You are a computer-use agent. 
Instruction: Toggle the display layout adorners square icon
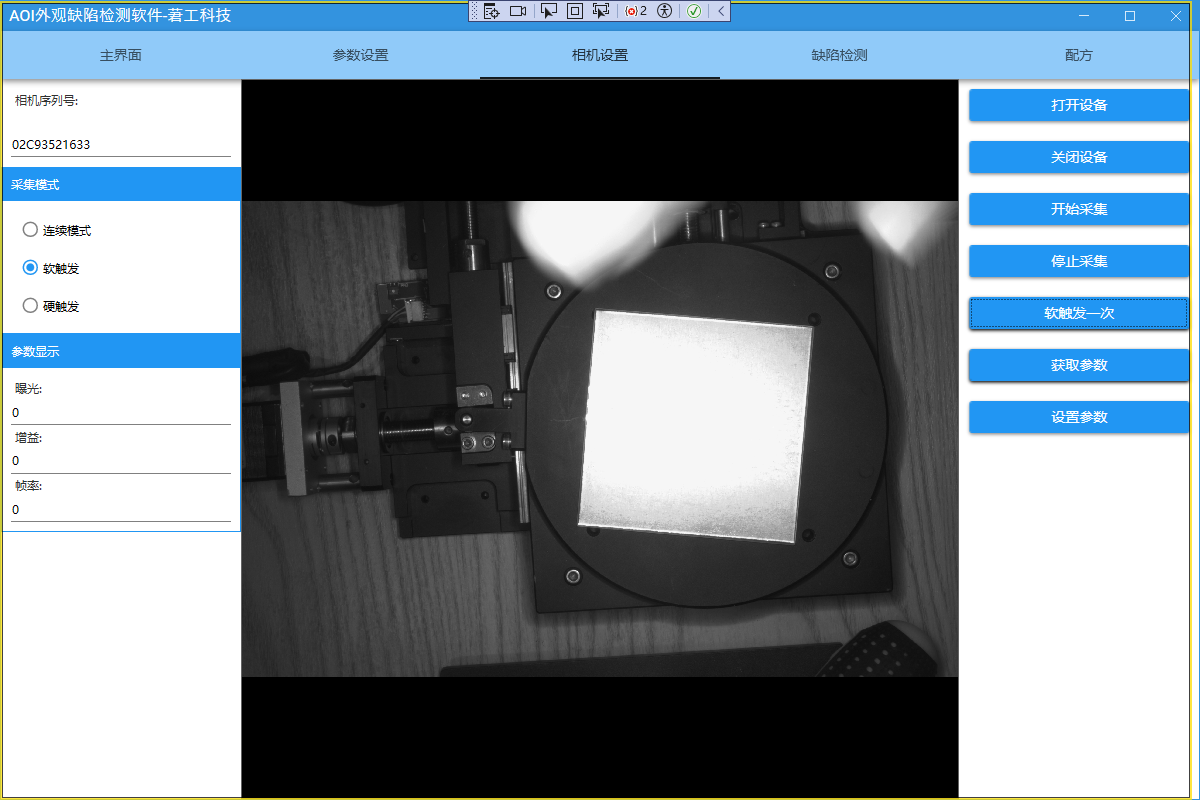[575, 11]
